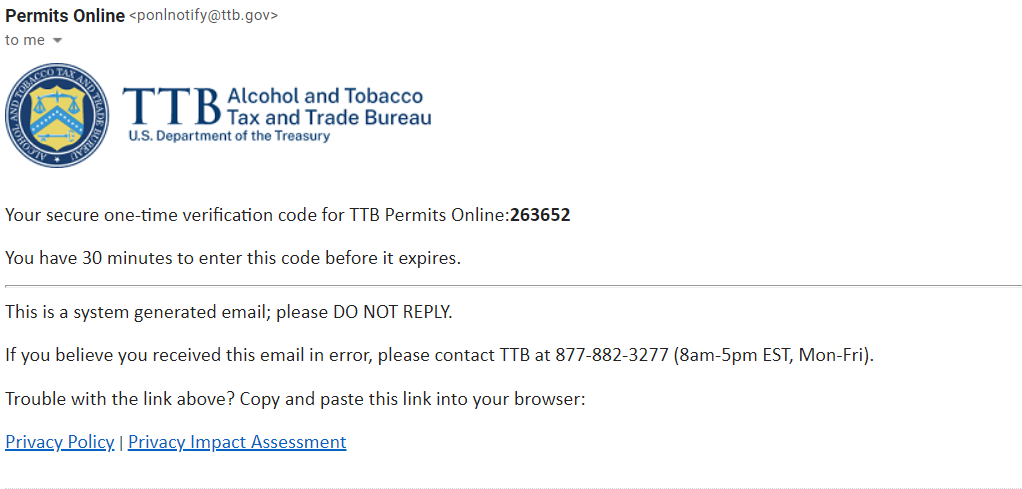This screenshot has width=1022, height=489.
Task: Click "Your secure one-time verification code" text
Action: (x=175, y=215)
